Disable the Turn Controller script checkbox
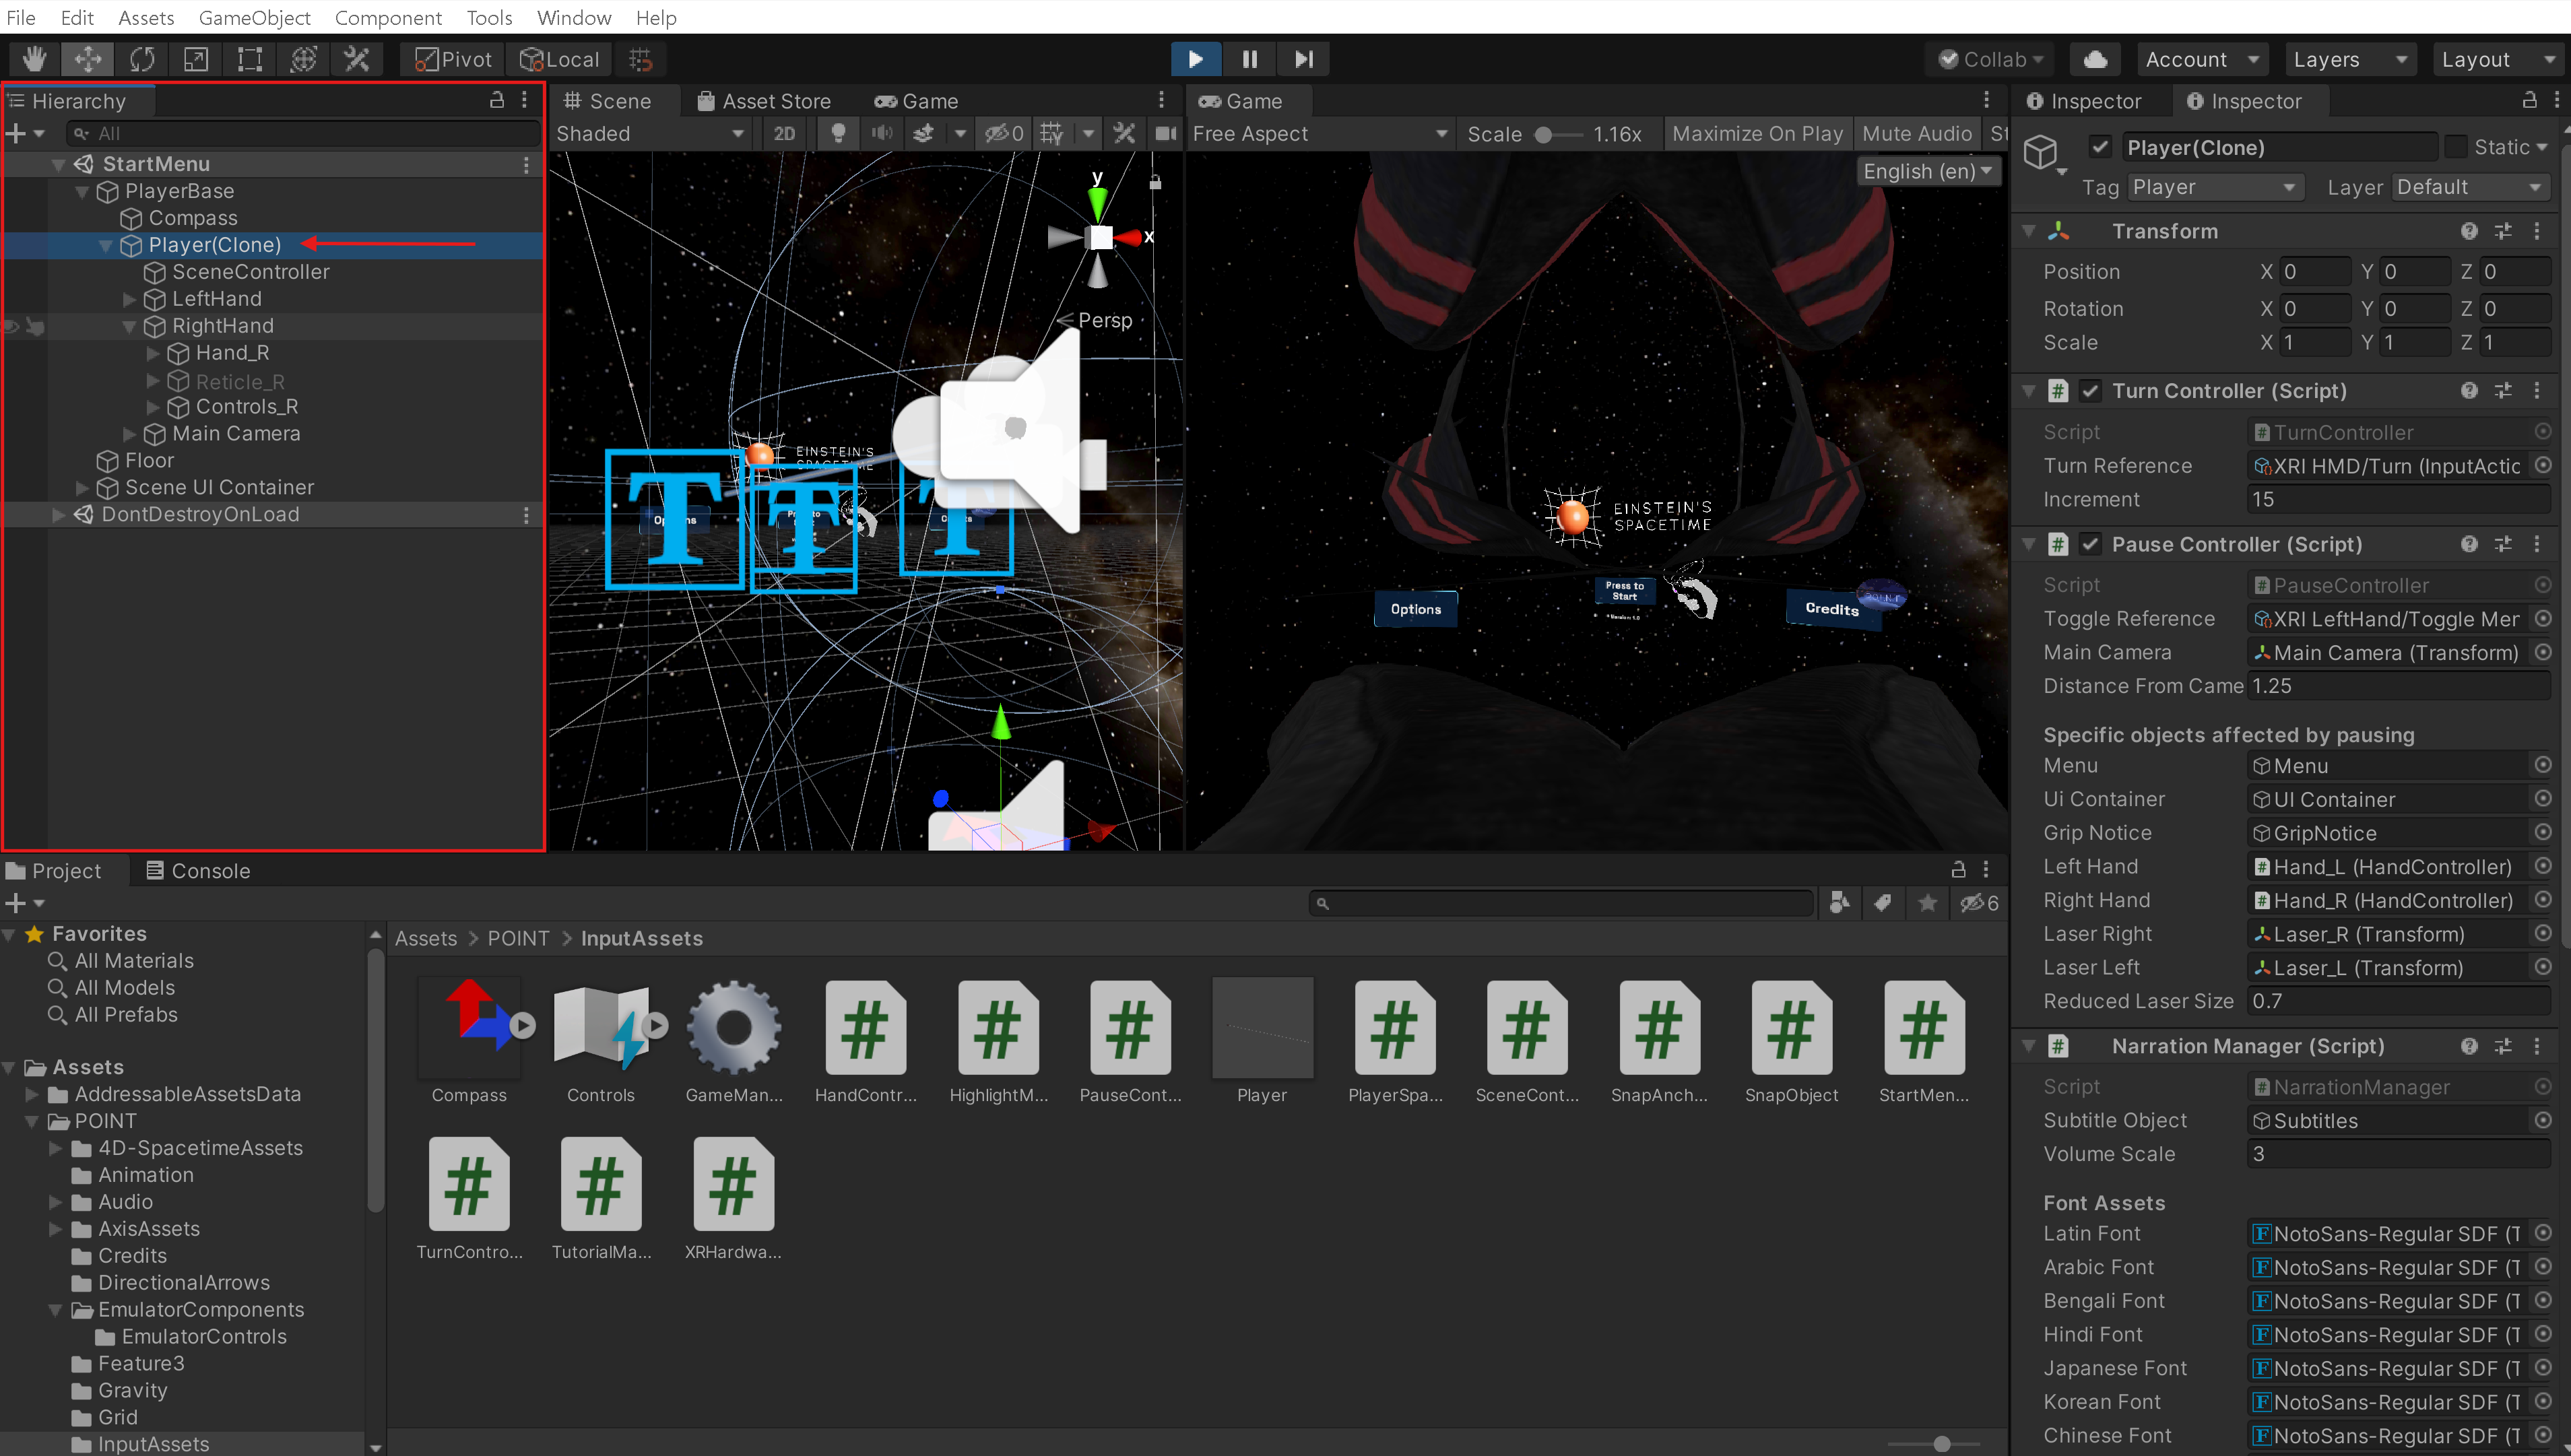 [x=2090, y=391]
